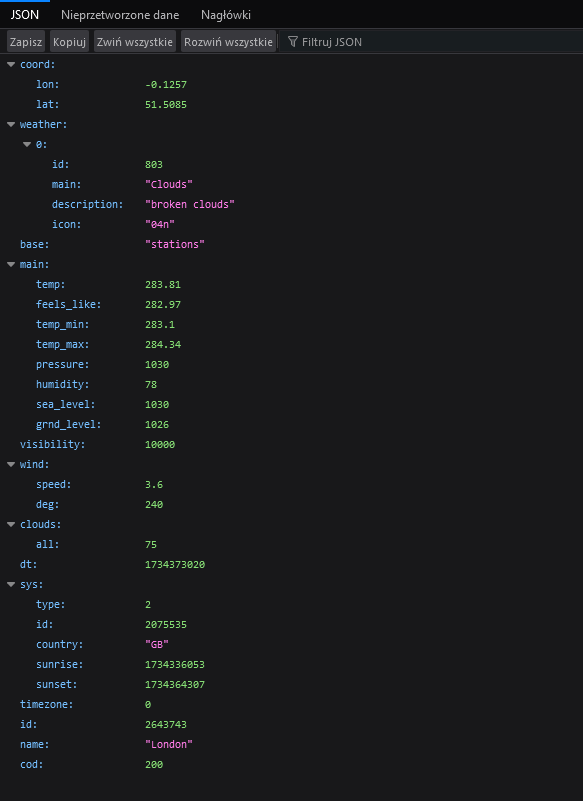Click Zwiń wszystkie button
The image size is (583, 801).
(x=135, y=42)
